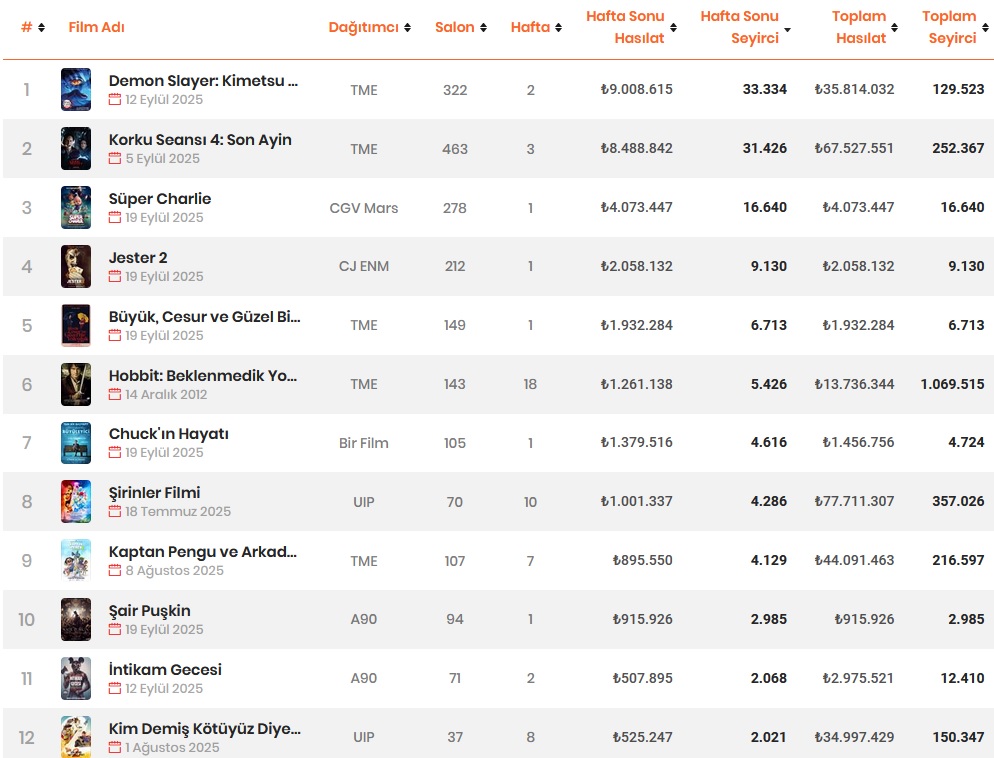Sort by the Salon column header

pyautogui.click(x=454, y=27)
